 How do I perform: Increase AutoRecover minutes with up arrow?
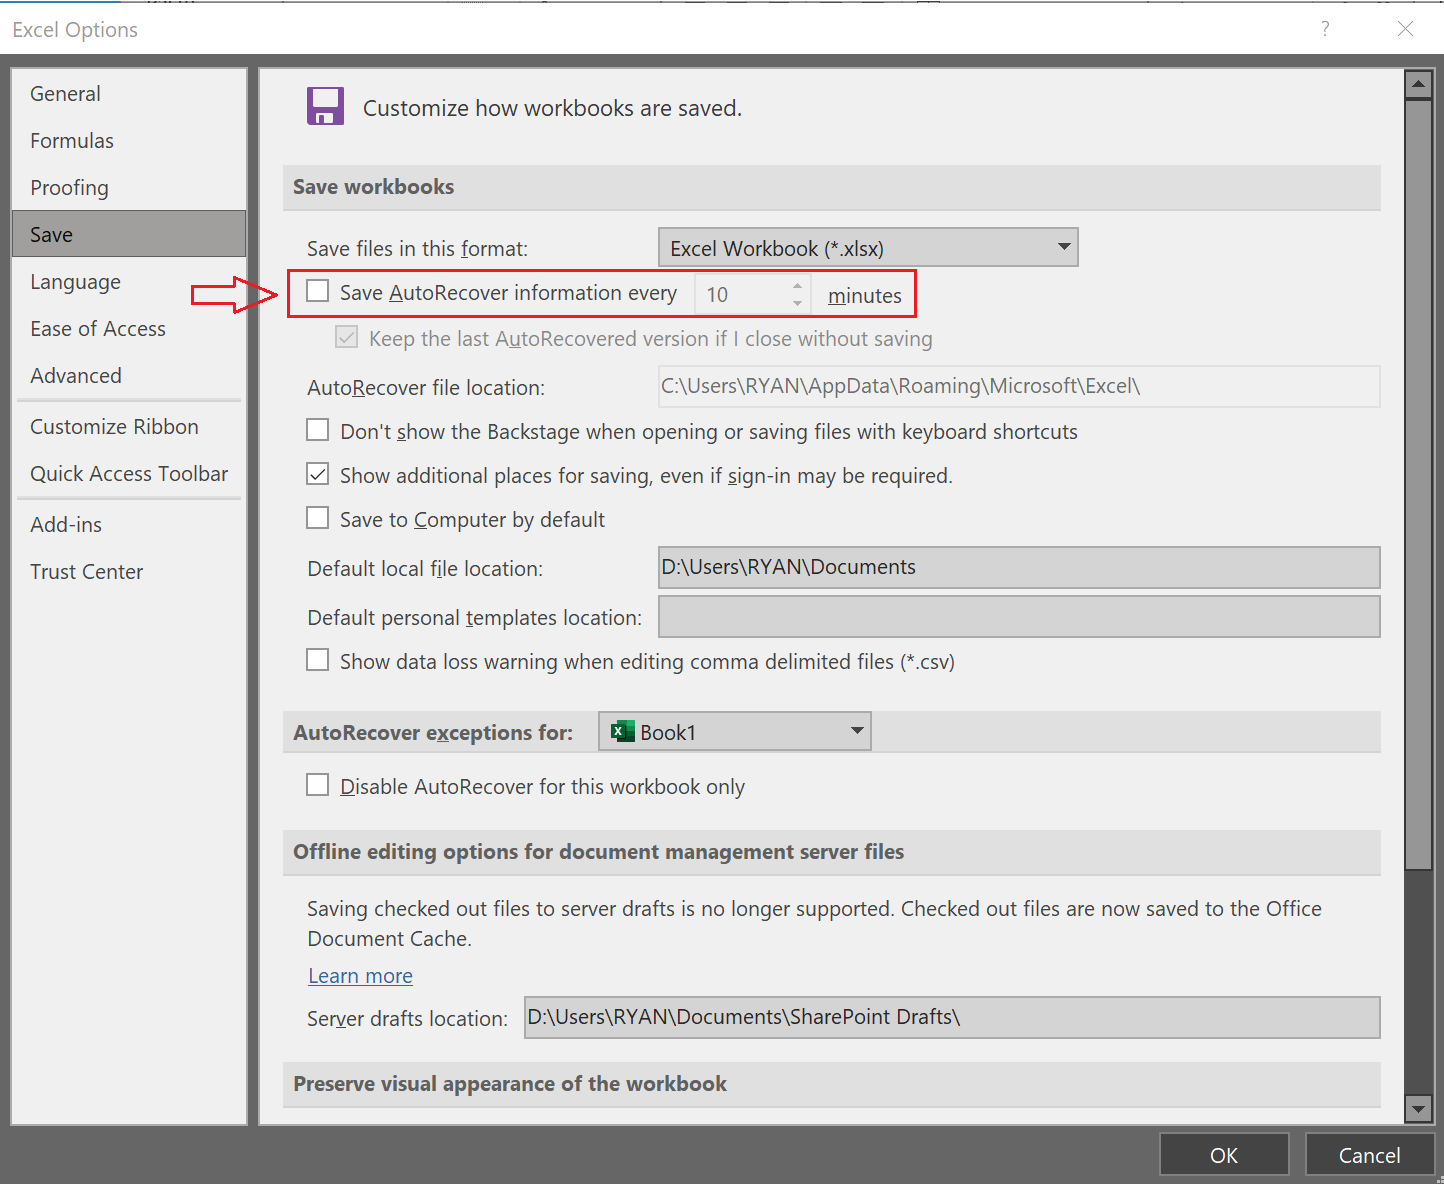797,286
